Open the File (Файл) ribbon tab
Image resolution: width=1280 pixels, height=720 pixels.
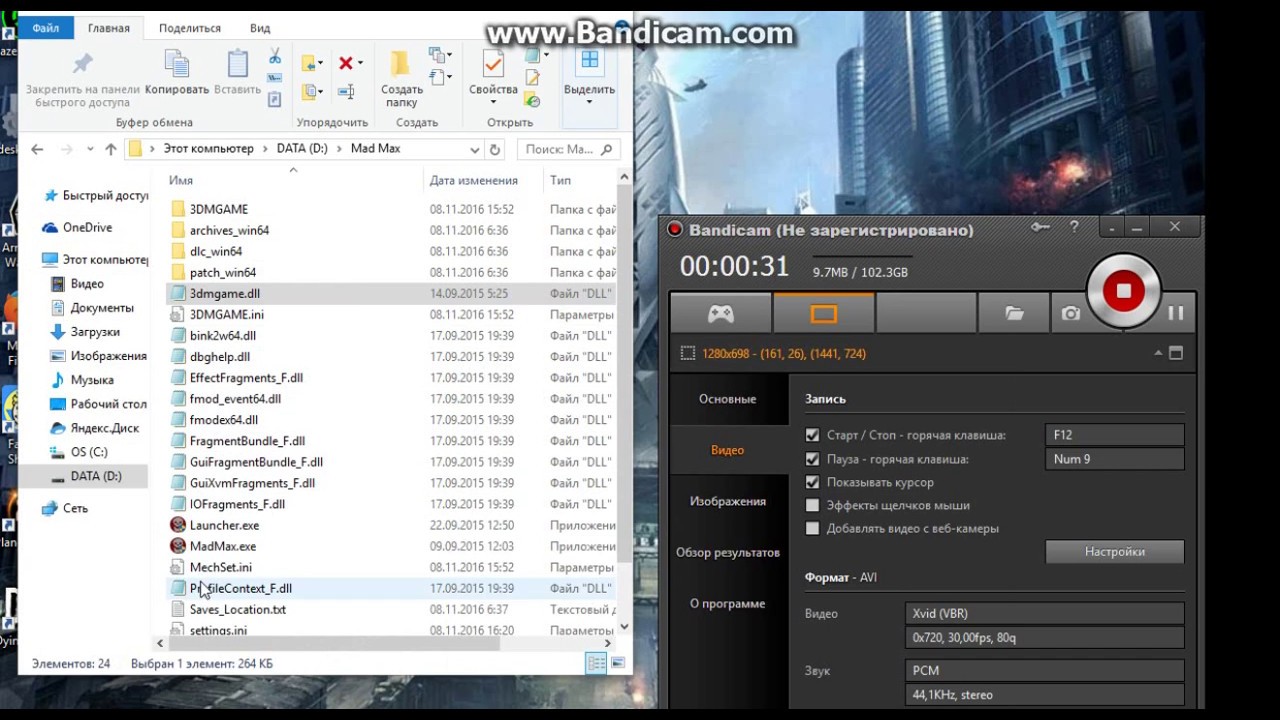(x=46, y=28)
